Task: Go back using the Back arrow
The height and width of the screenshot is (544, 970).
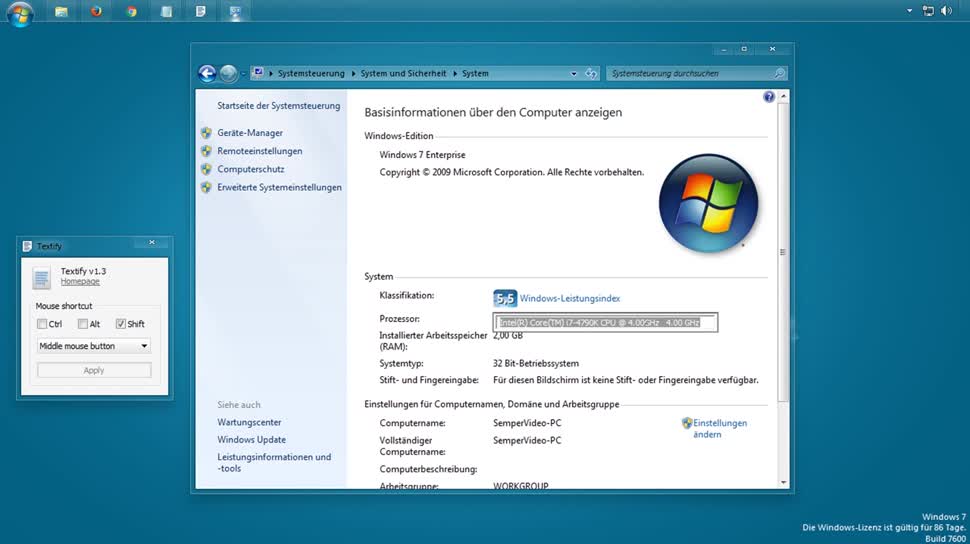Action: point(207,73)
